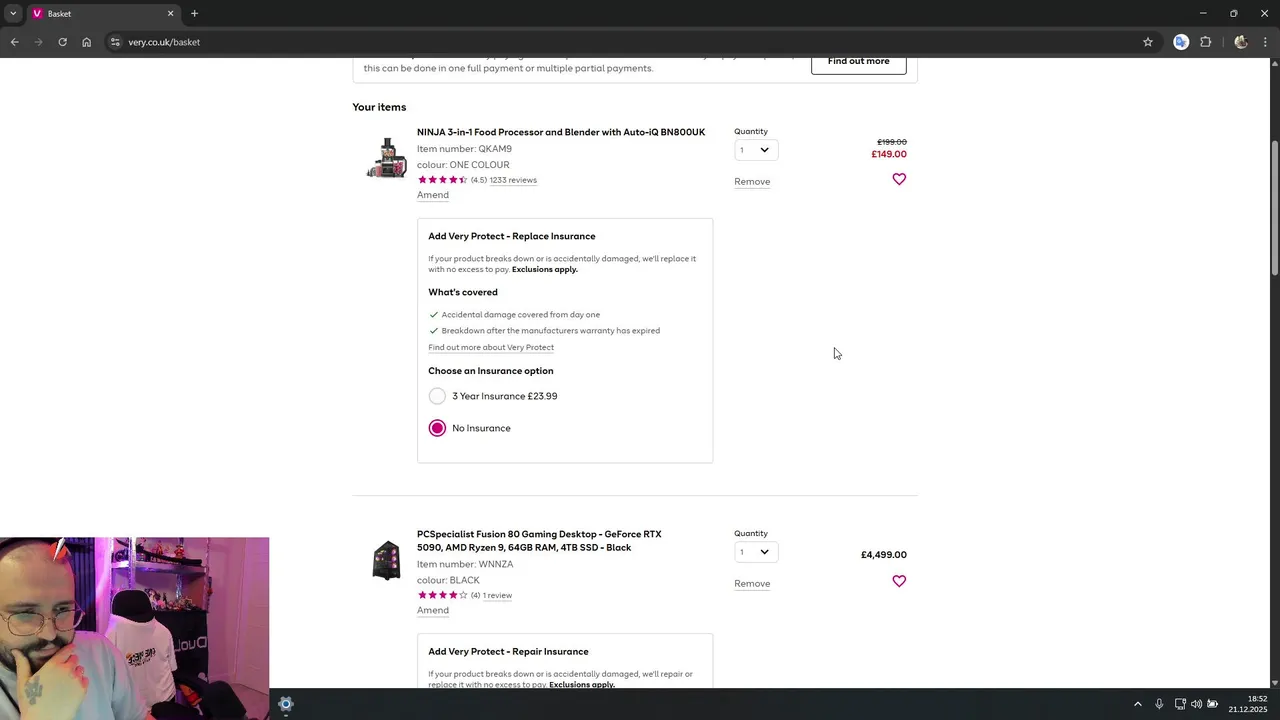Select 3 Year Insurance £23.99 option
Viewport: 1280px width, 720px height.
[x=437, y=396]
